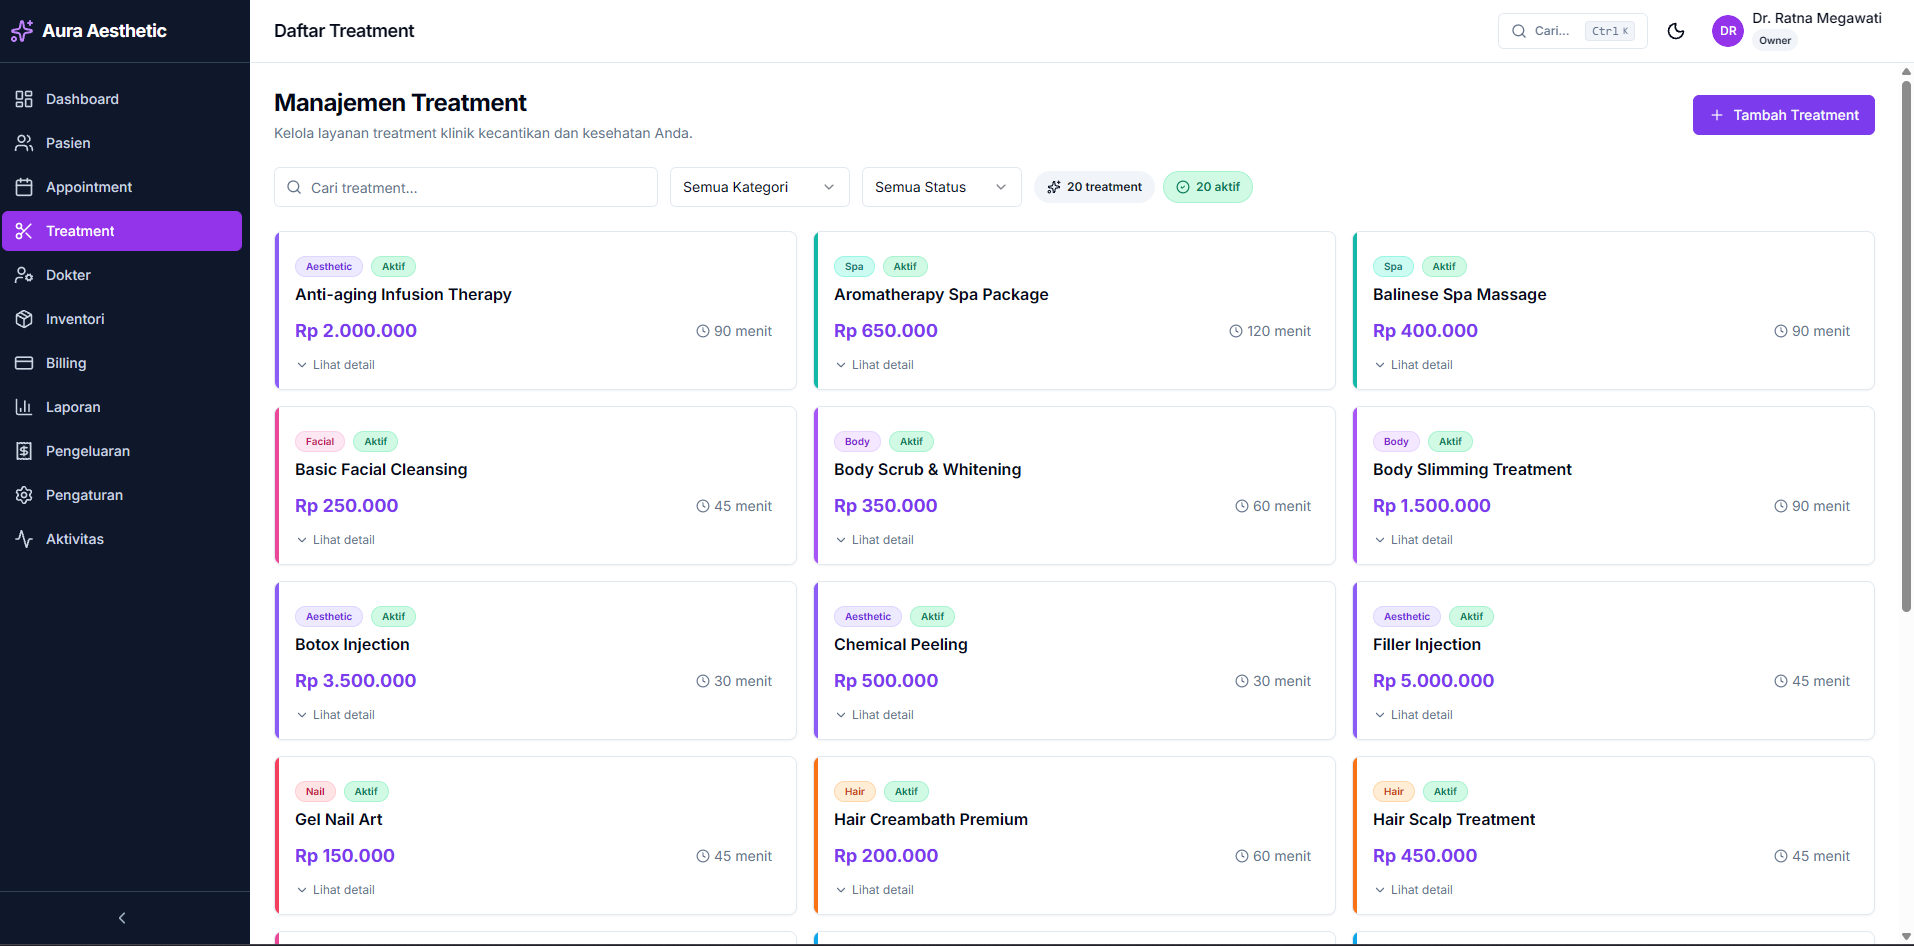The width and height of the screenshot is (1914, 946).
Task: Click the Aktivitas pulse icon in sidebar
Action: (x=24, y=539)
